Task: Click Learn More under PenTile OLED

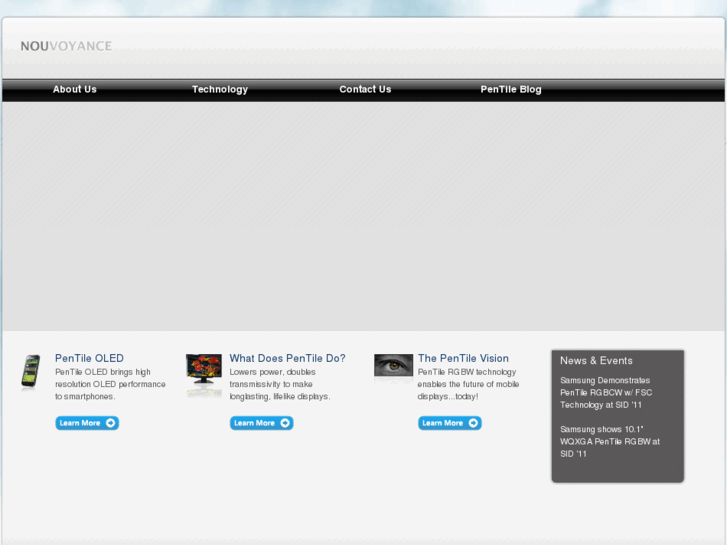Action: [87, 423]
